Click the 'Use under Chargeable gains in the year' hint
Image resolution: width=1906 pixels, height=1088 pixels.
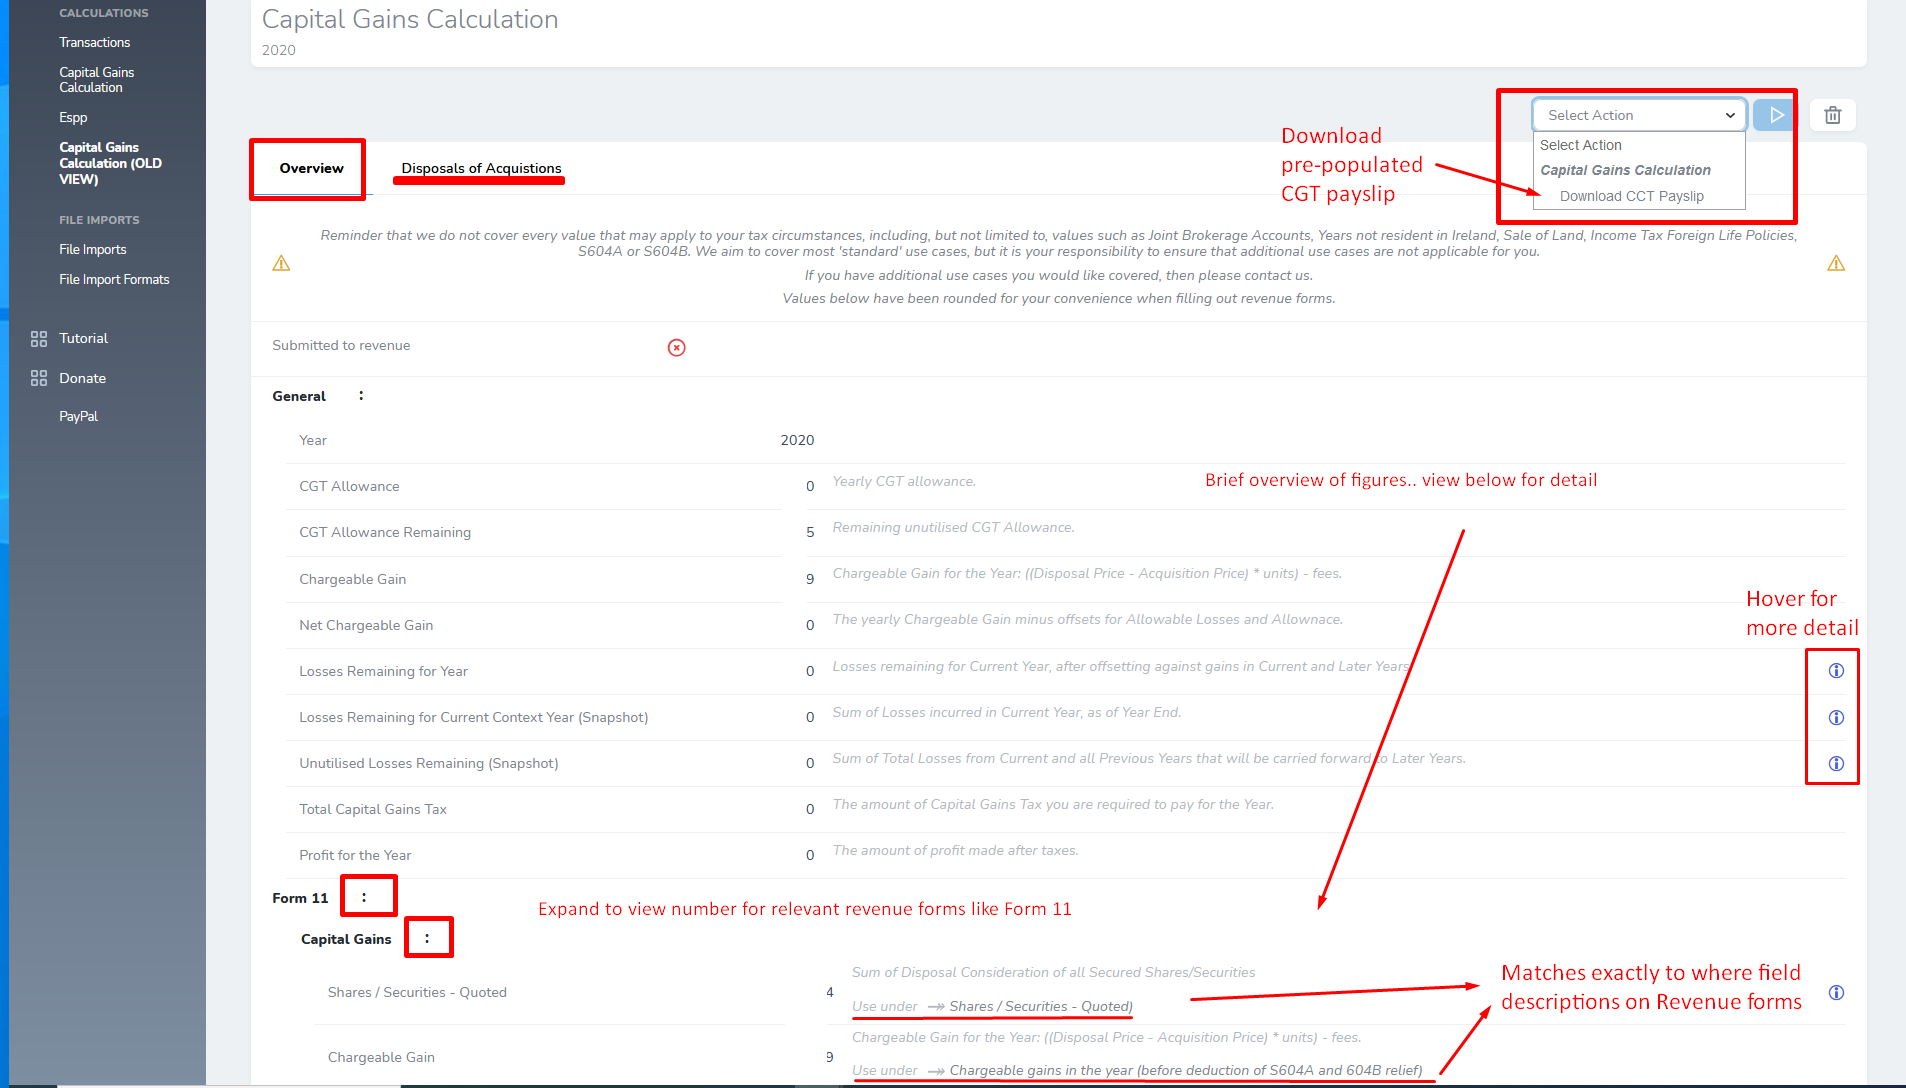point(1137,1070)
